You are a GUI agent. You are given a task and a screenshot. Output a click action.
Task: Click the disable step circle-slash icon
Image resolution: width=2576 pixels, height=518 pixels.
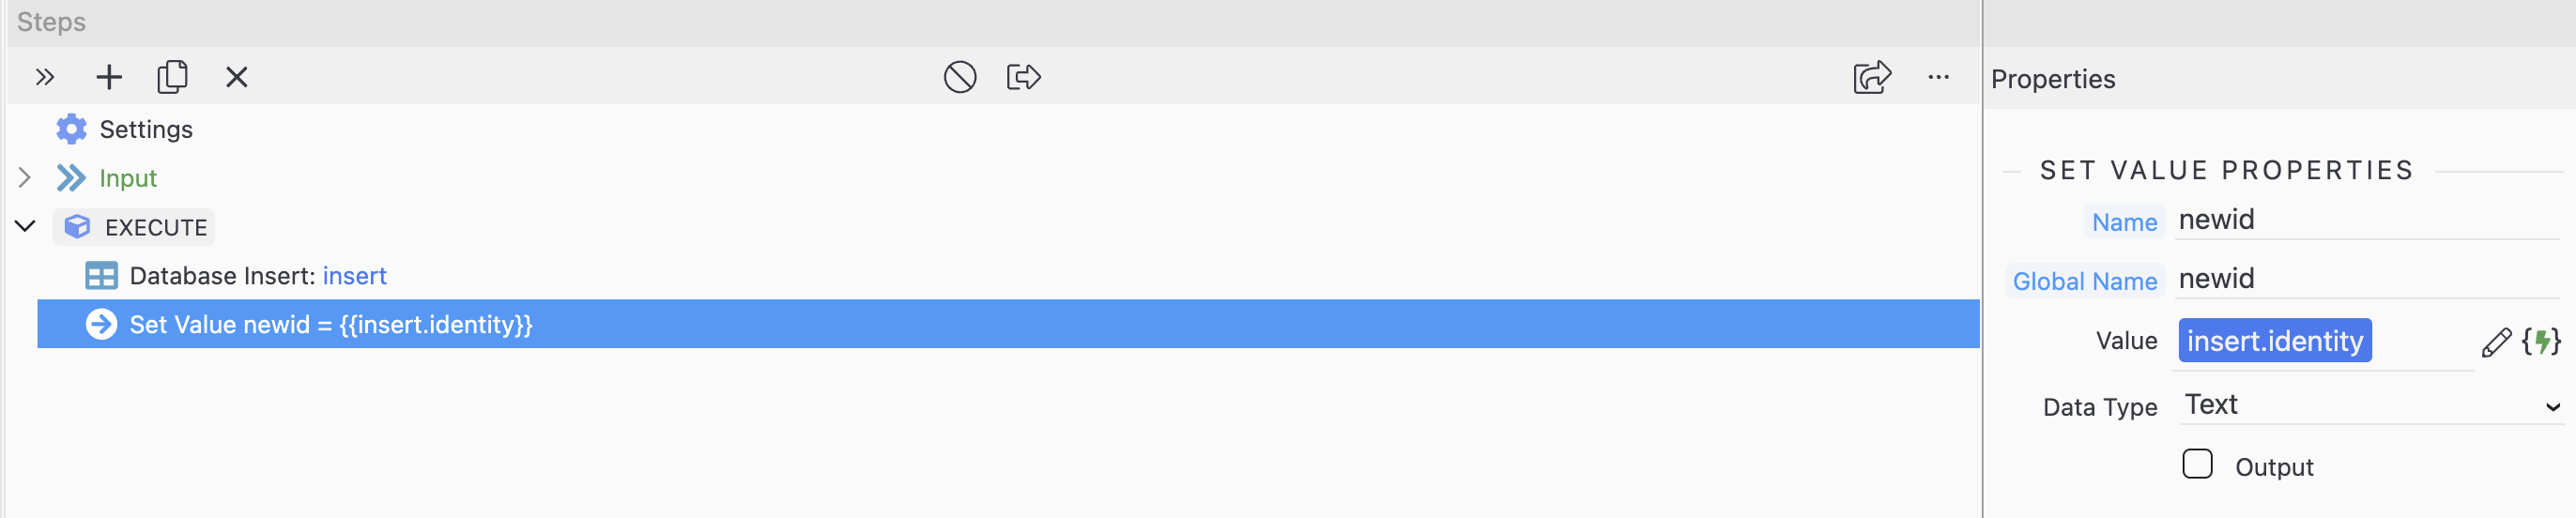click(959, 77)
